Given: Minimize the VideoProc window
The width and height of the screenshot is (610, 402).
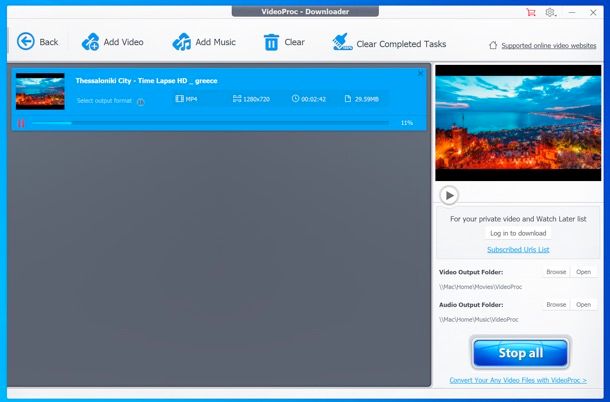Looking at the screenshot, I should click(x=572, y=12).
